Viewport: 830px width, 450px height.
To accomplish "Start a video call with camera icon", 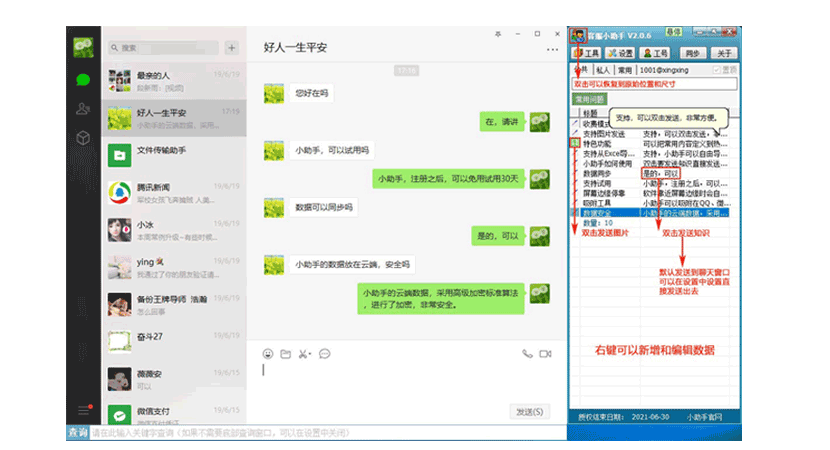I will click(x=545, y=354).
